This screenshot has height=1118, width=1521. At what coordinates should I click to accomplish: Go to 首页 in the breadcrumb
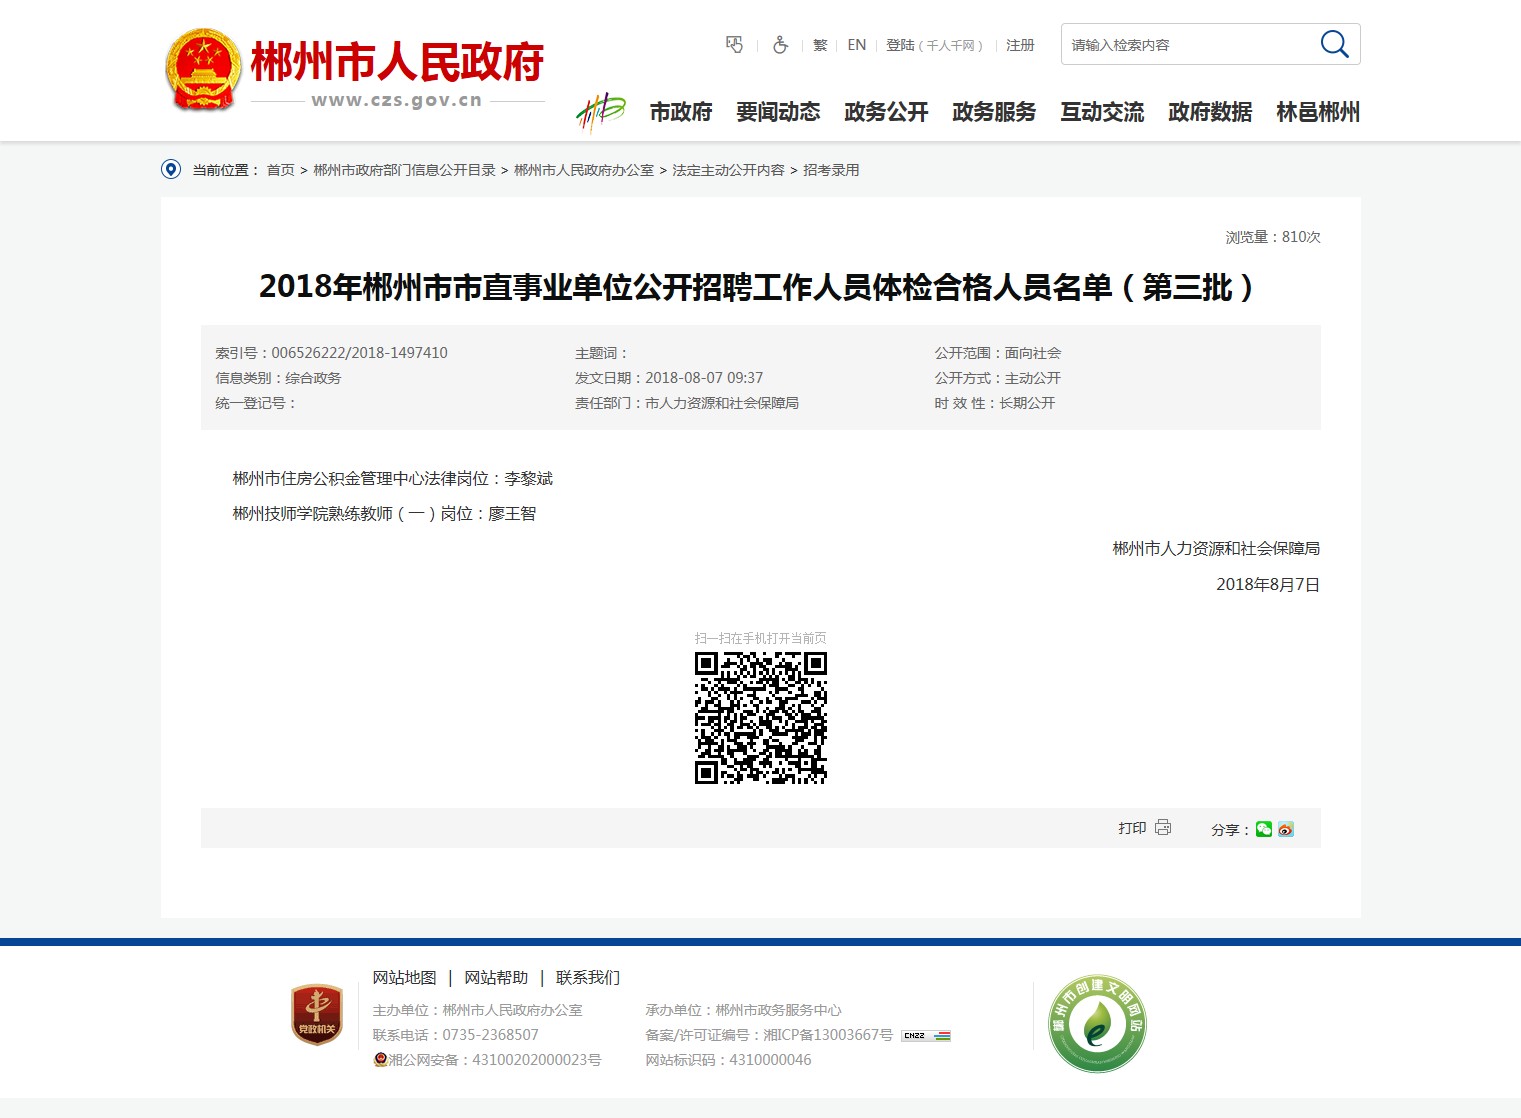pyautogui.click(x=280, y=170)
